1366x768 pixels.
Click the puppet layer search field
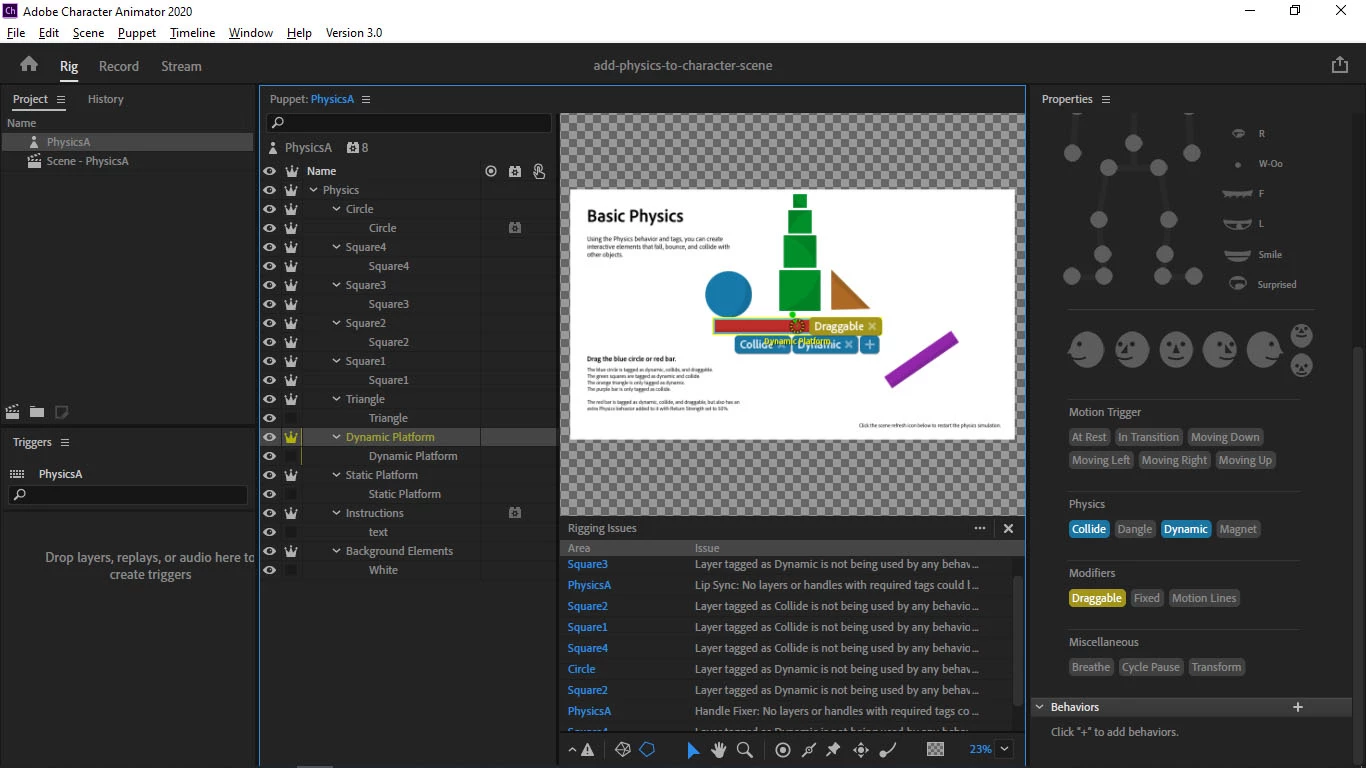(x=409, y=122)
